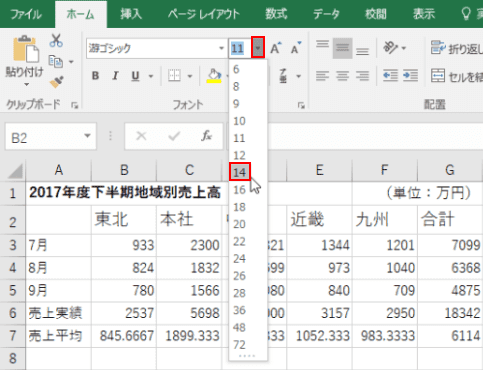The height and width of the screenshot is (370, 483).
Task: Click the Borders icon
Action: [174, 76]
